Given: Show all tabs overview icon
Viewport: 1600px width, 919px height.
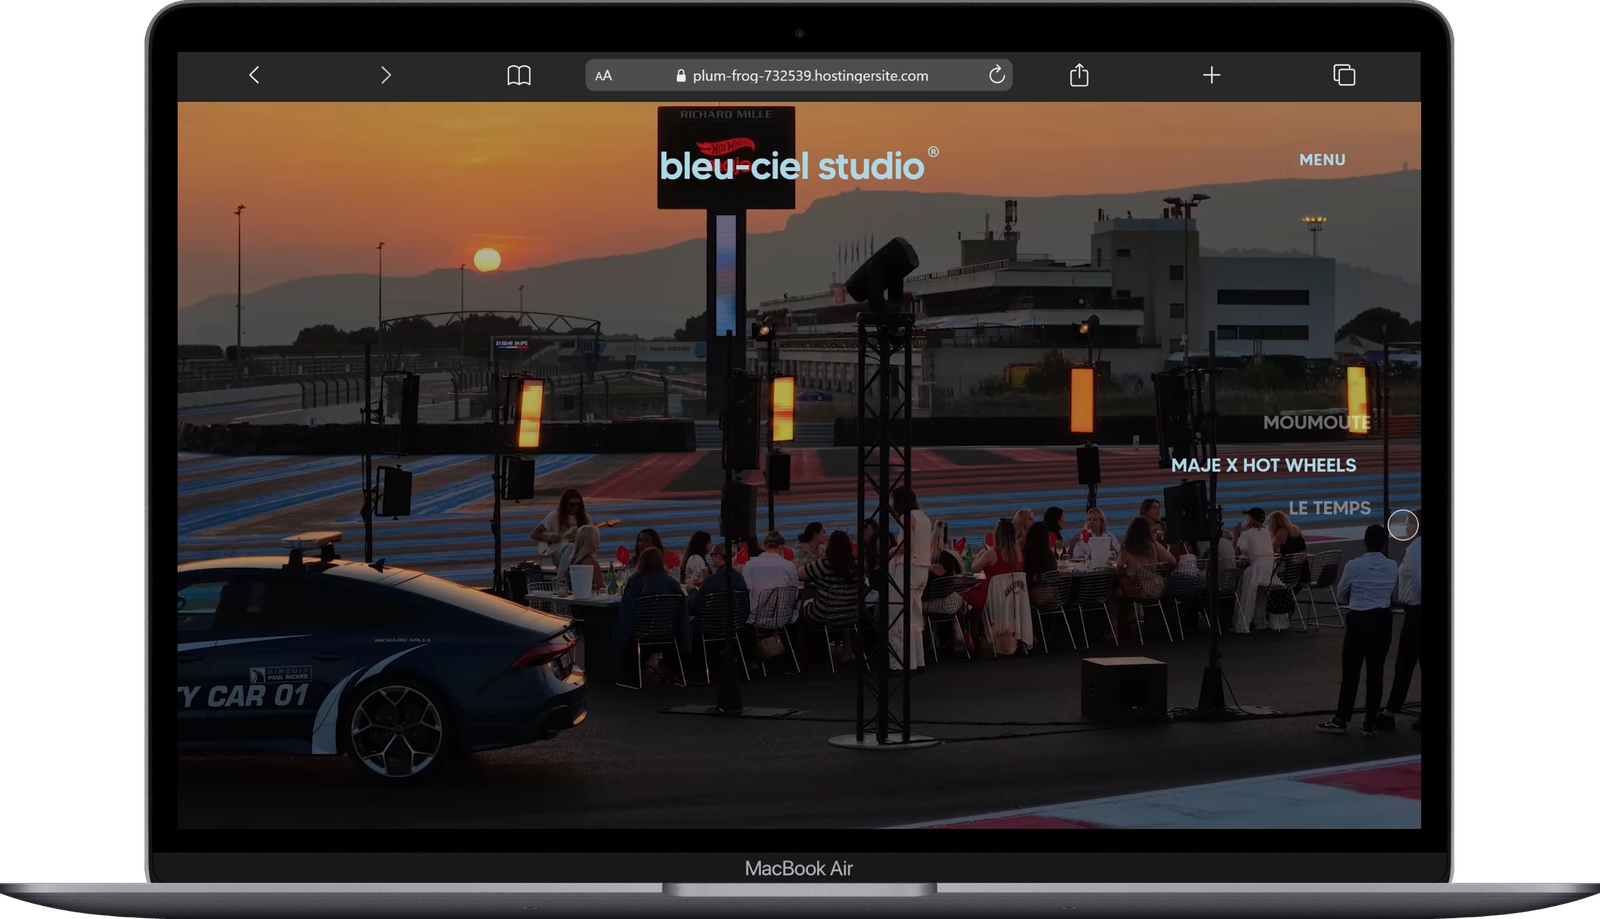Looking at the screenshot, I should pyautogui.click(x=1344, y=75).
